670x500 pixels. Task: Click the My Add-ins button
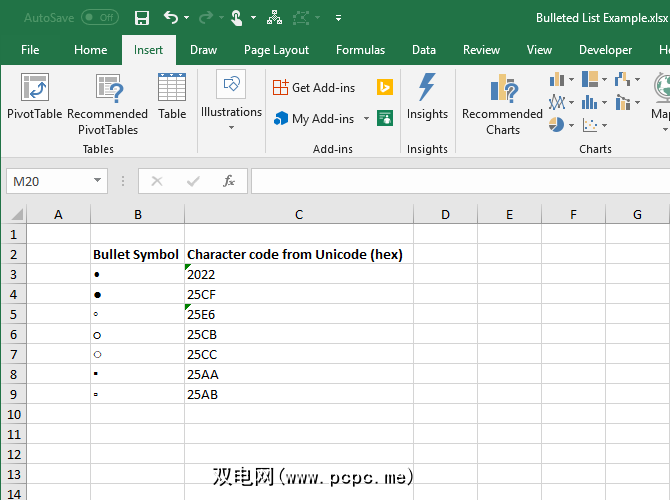pos(313,119)
